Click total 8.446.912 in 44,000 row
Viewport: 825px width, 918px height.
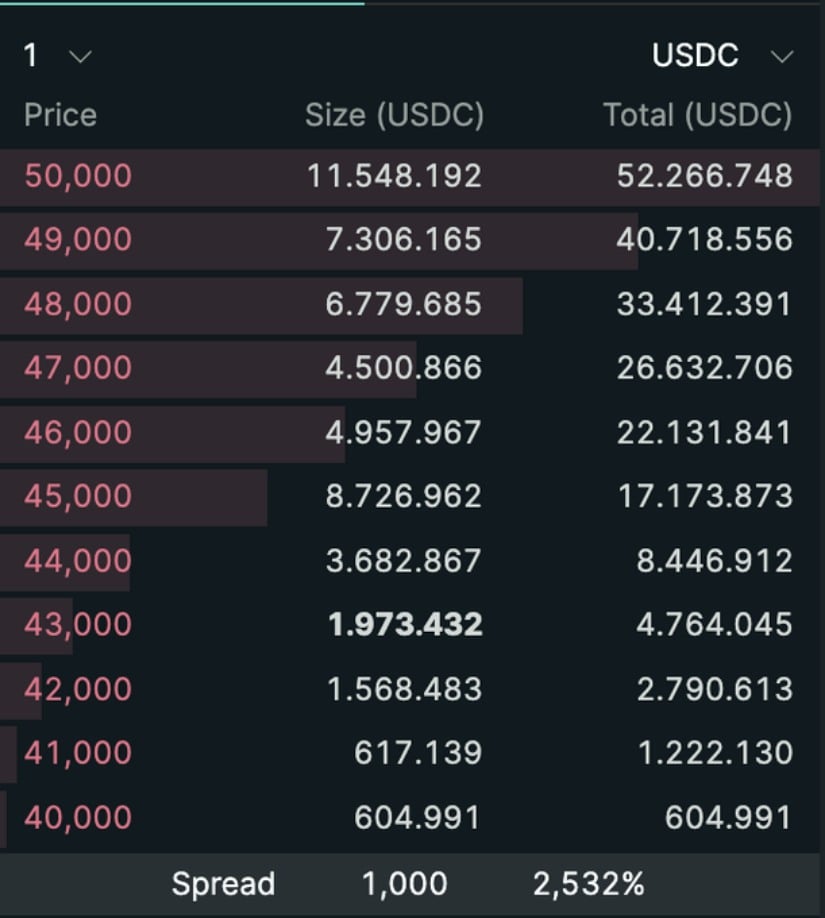(714, 561)
